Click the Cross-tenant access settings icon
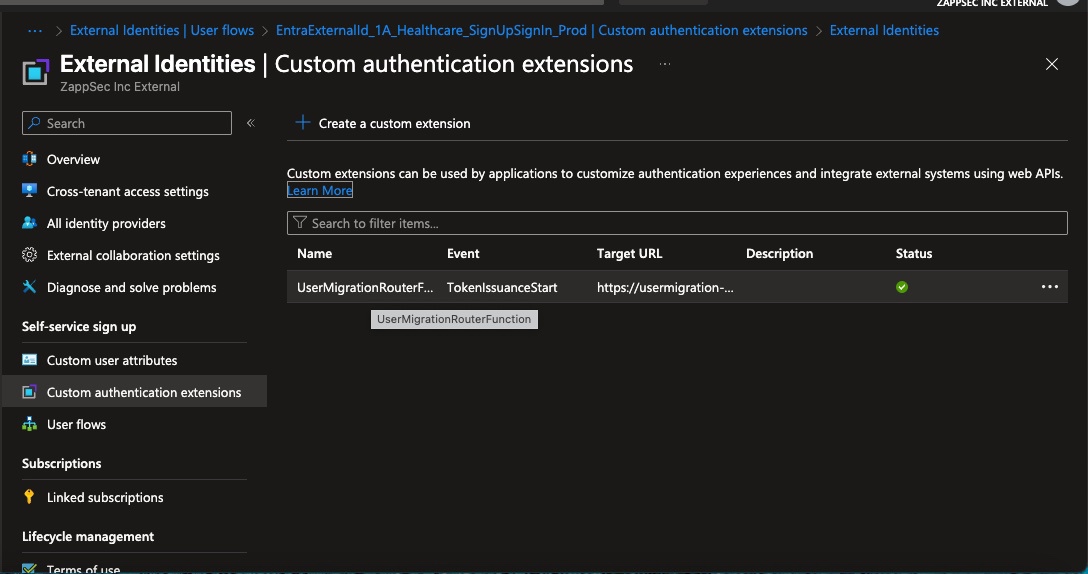 point(29,191)
